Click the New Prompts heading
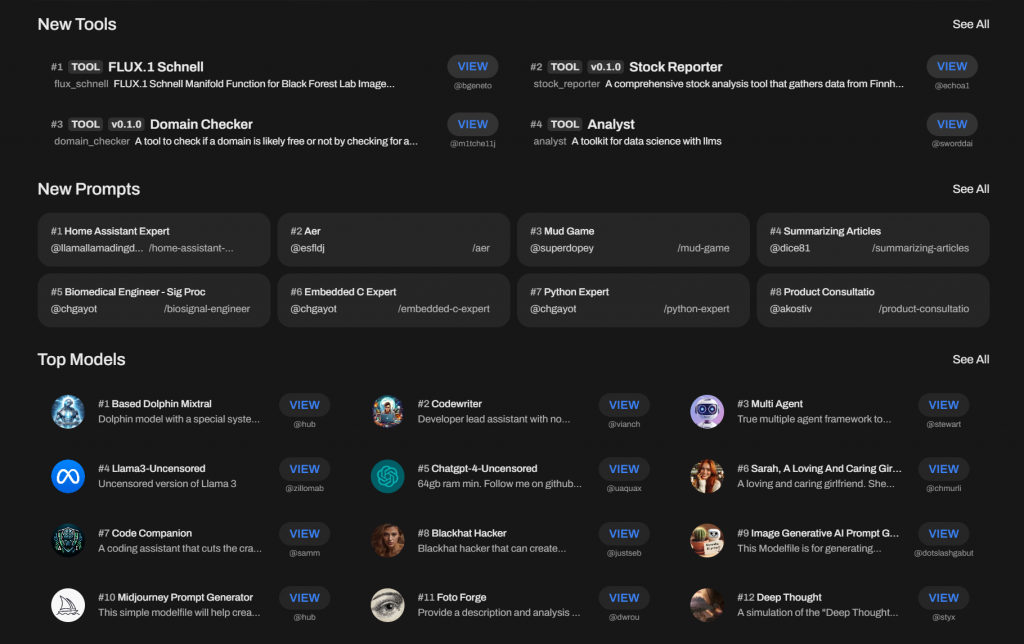Image resolution: width=1024 pixels, height=644 pixels. click(89, 189)
